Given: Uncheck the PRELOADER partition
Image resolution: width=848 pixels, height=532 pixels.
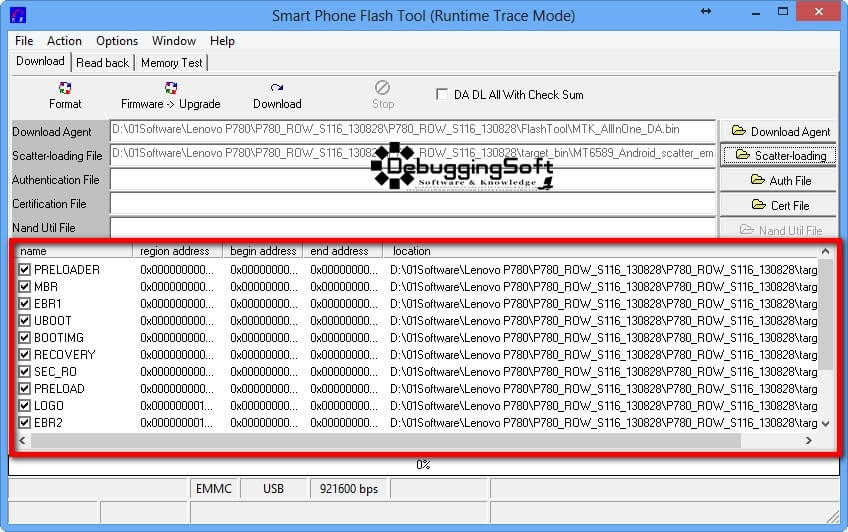Looking at the screenshot, I should coord(25,270).
